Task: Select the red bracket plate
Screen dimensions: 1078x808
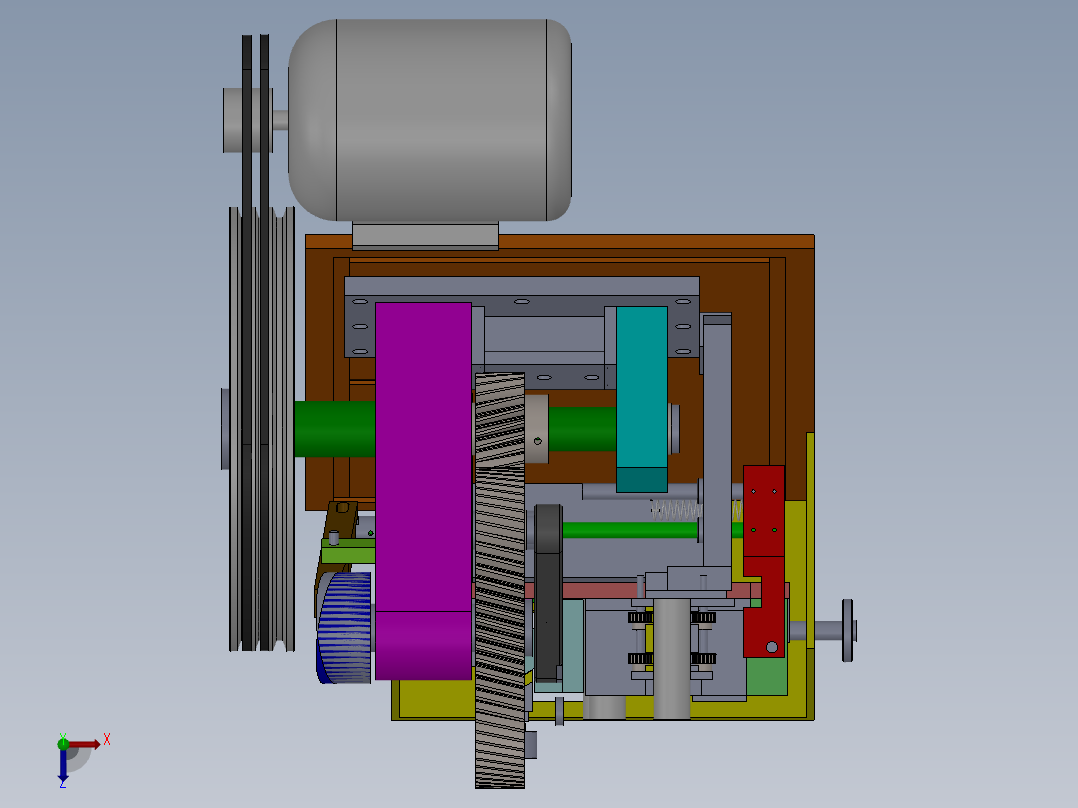Action: [764, 561]
